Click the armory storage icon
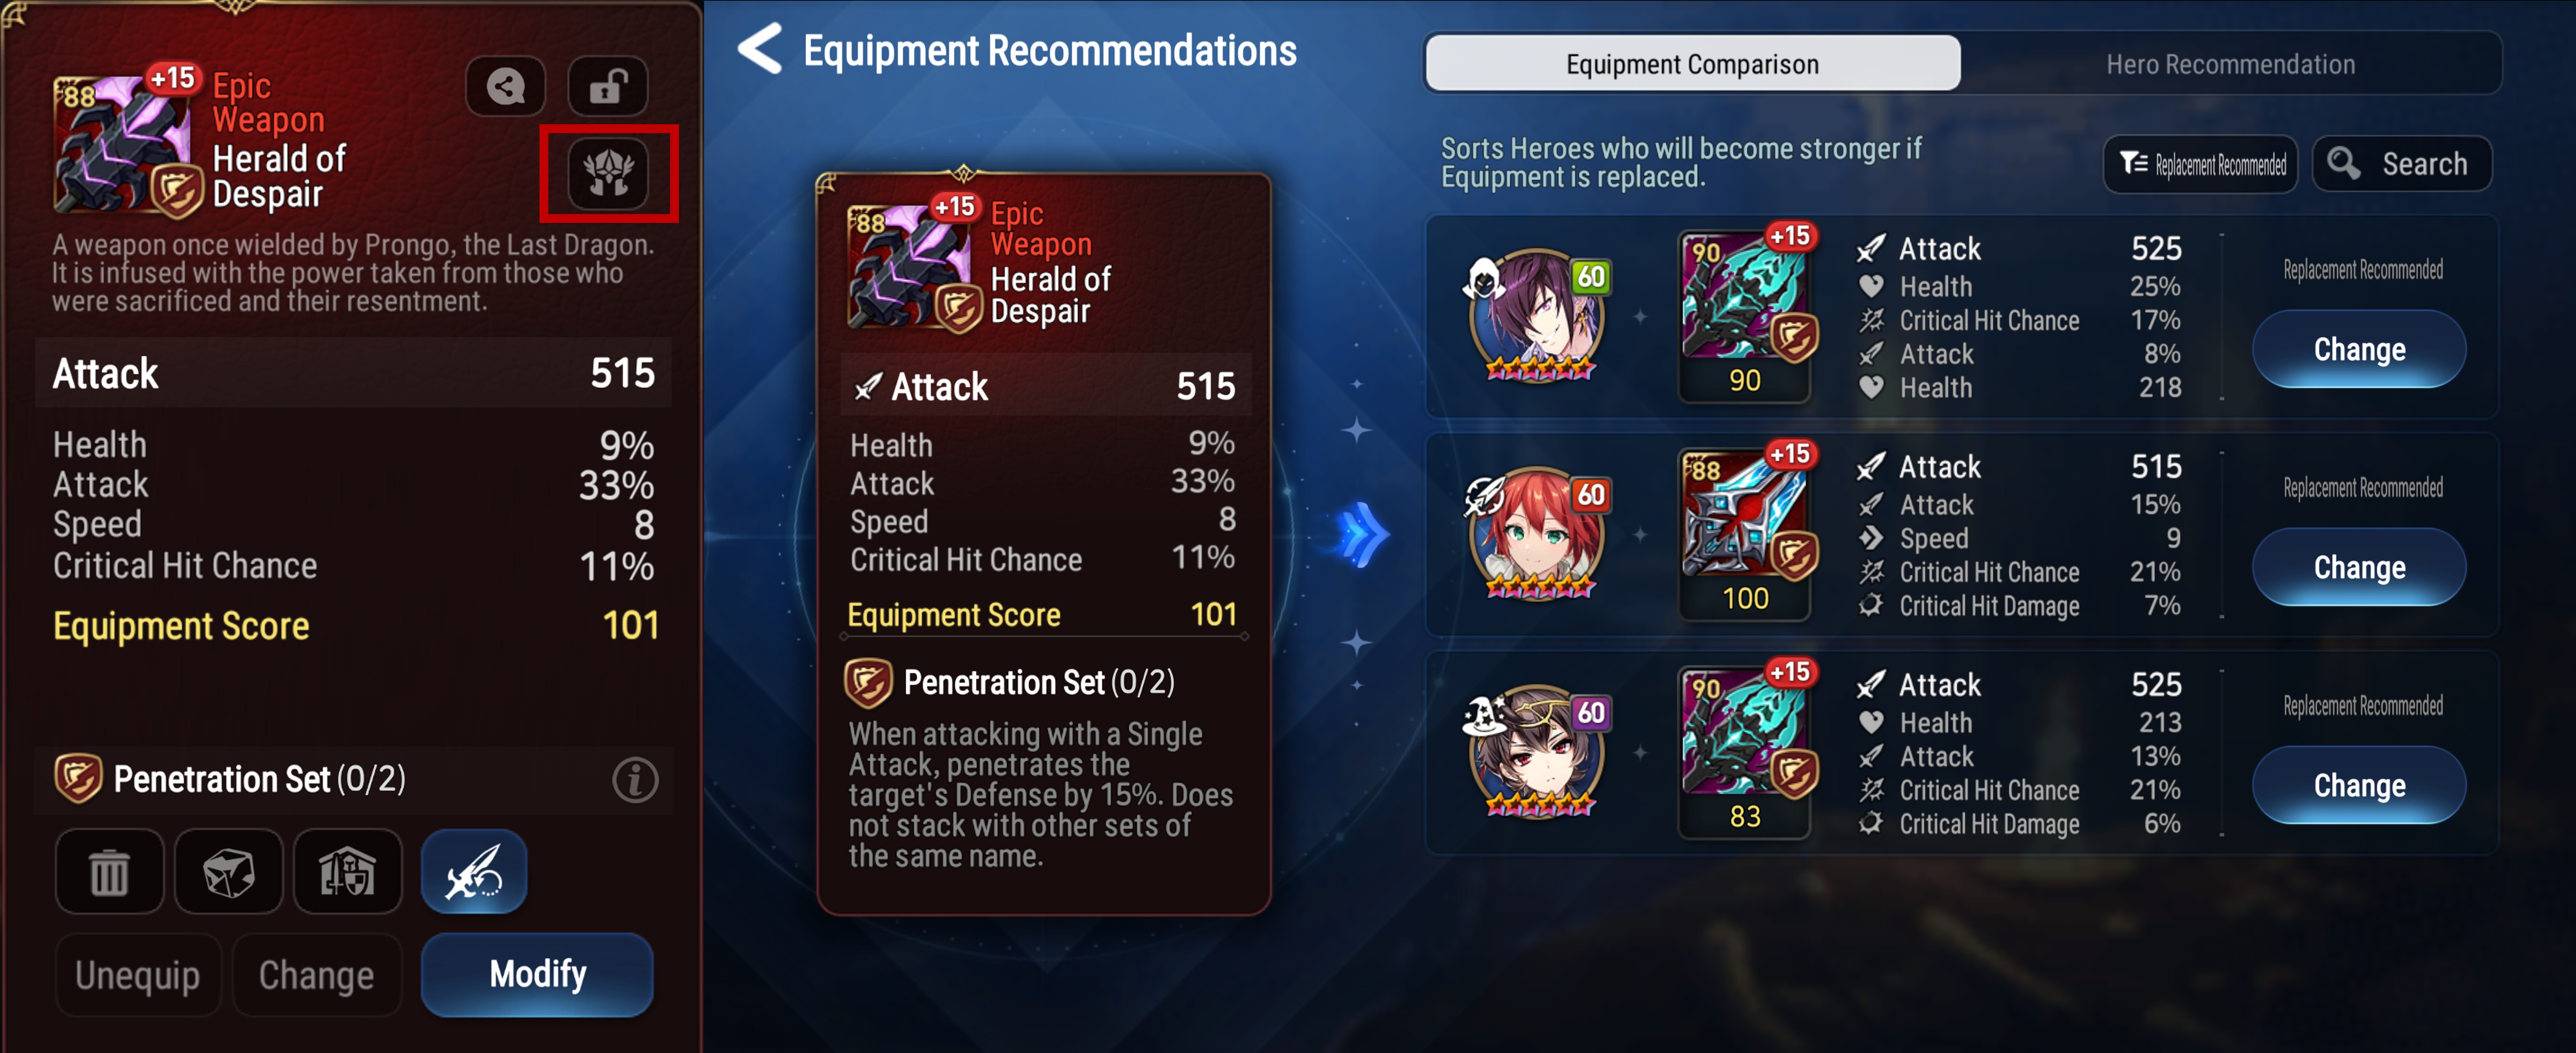 [347, 872]
